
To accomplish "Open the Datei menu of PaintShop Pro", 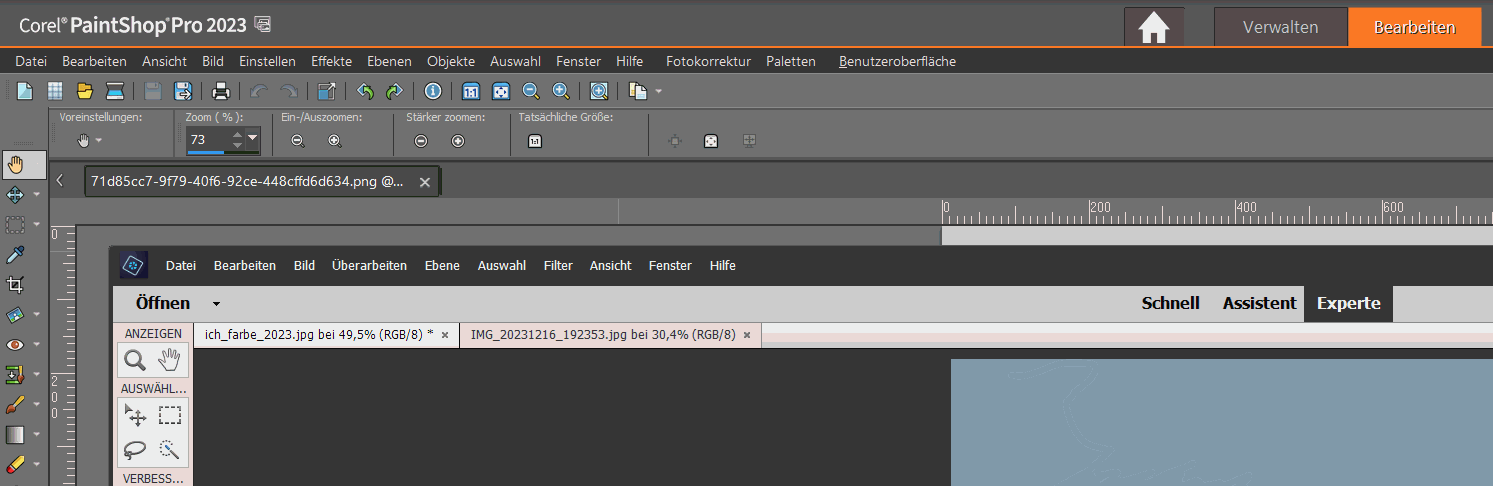I will tap(31, 61).
